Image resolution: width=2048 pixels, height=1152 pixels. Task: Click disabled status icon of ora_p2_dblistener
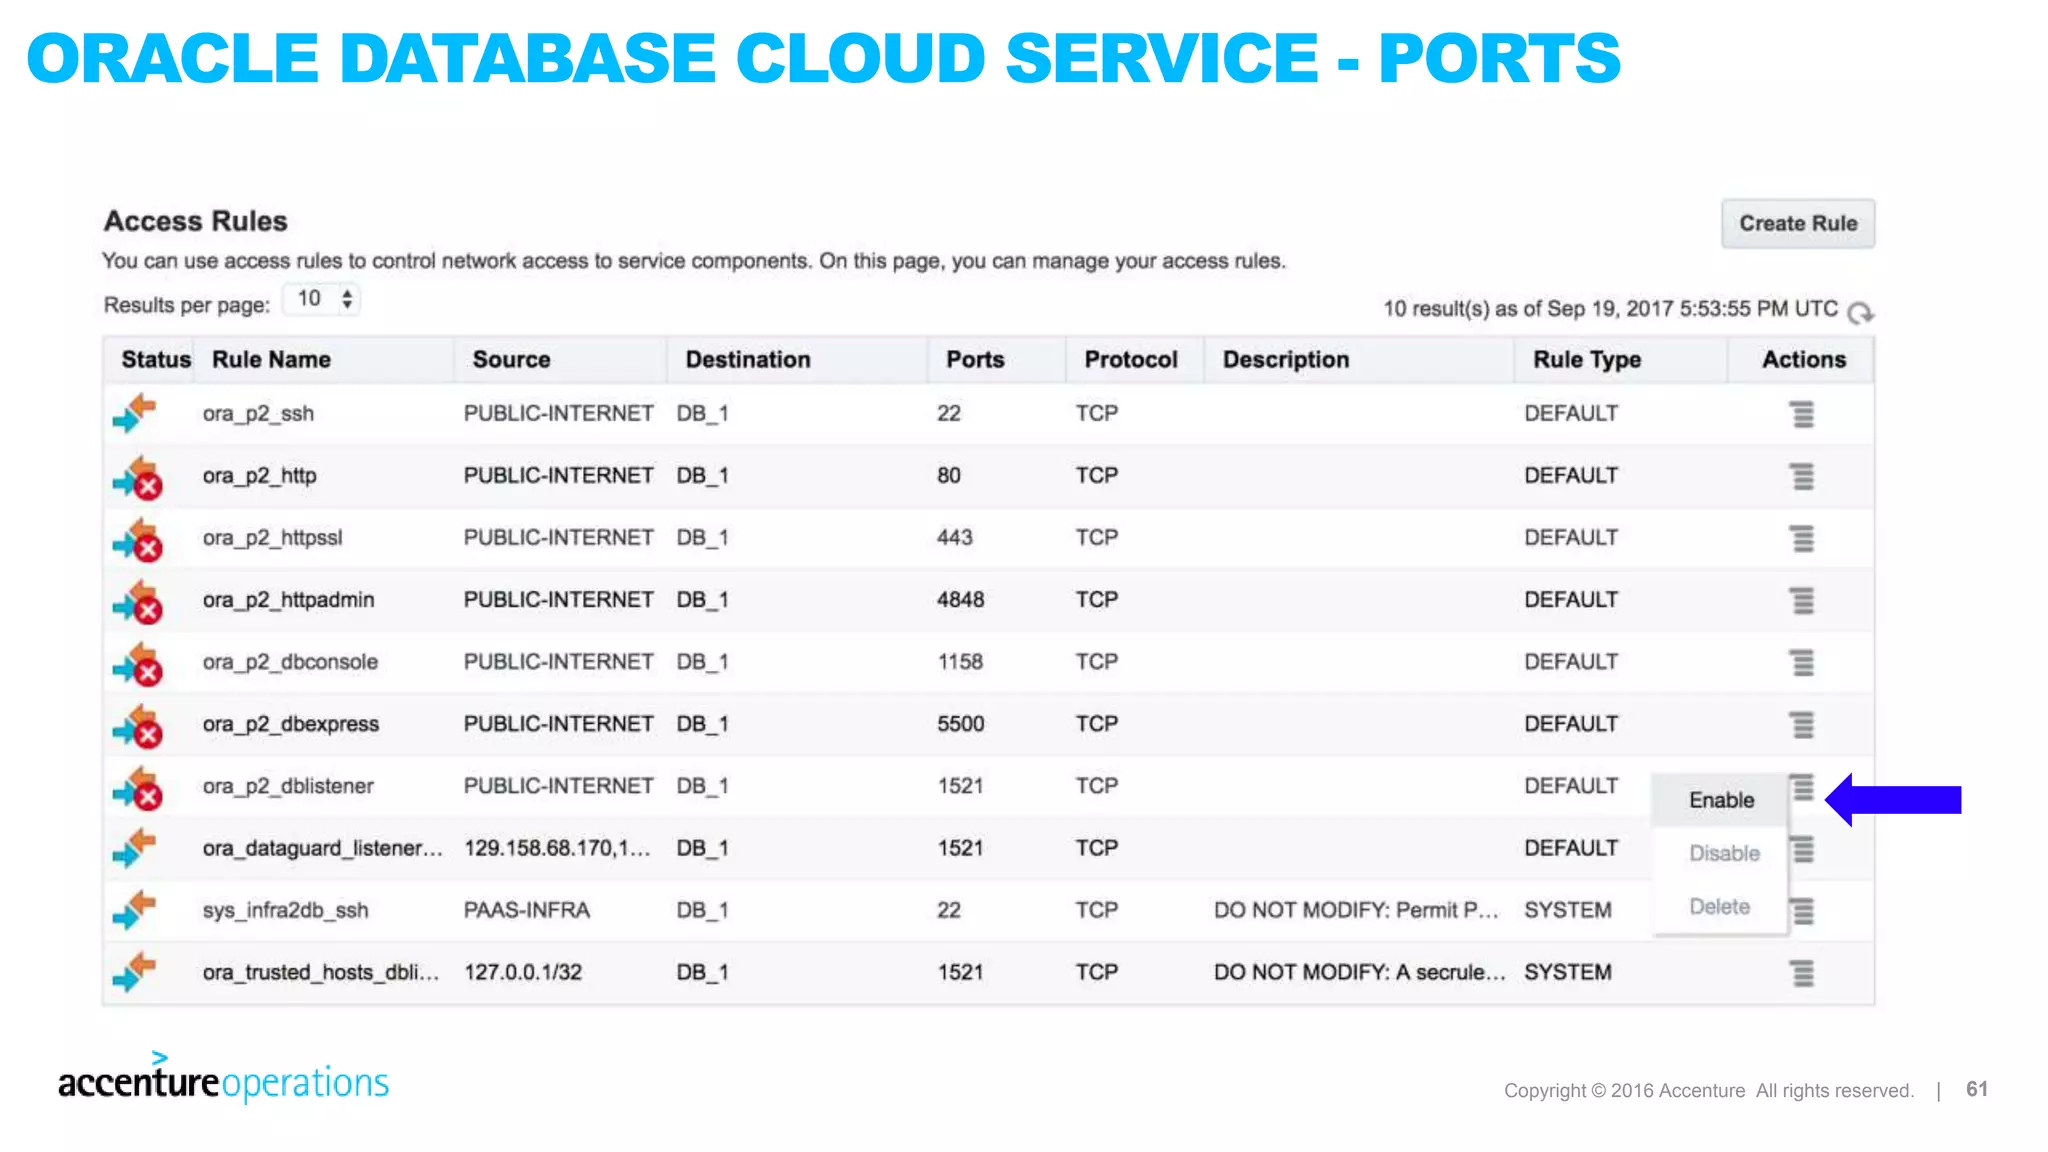(x=137, y=787)
